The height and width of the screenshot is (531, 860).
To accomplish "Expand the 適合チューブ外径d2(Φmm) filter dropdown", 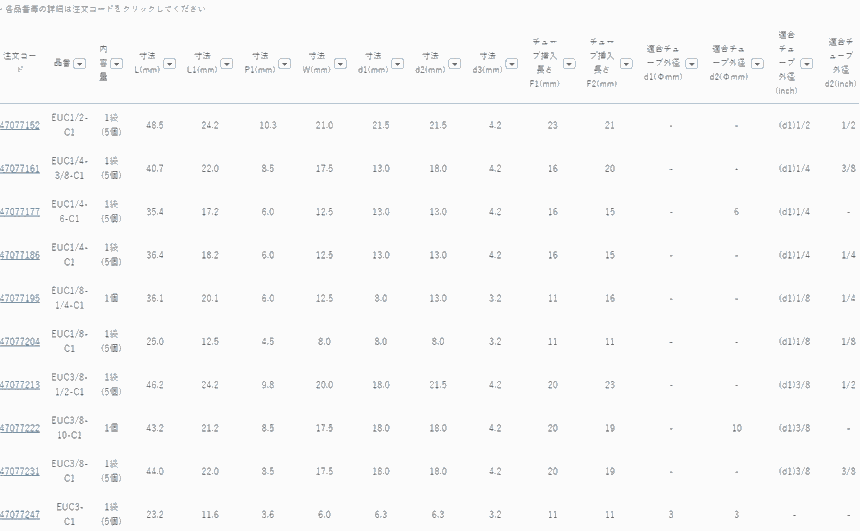I will point(756,63).
